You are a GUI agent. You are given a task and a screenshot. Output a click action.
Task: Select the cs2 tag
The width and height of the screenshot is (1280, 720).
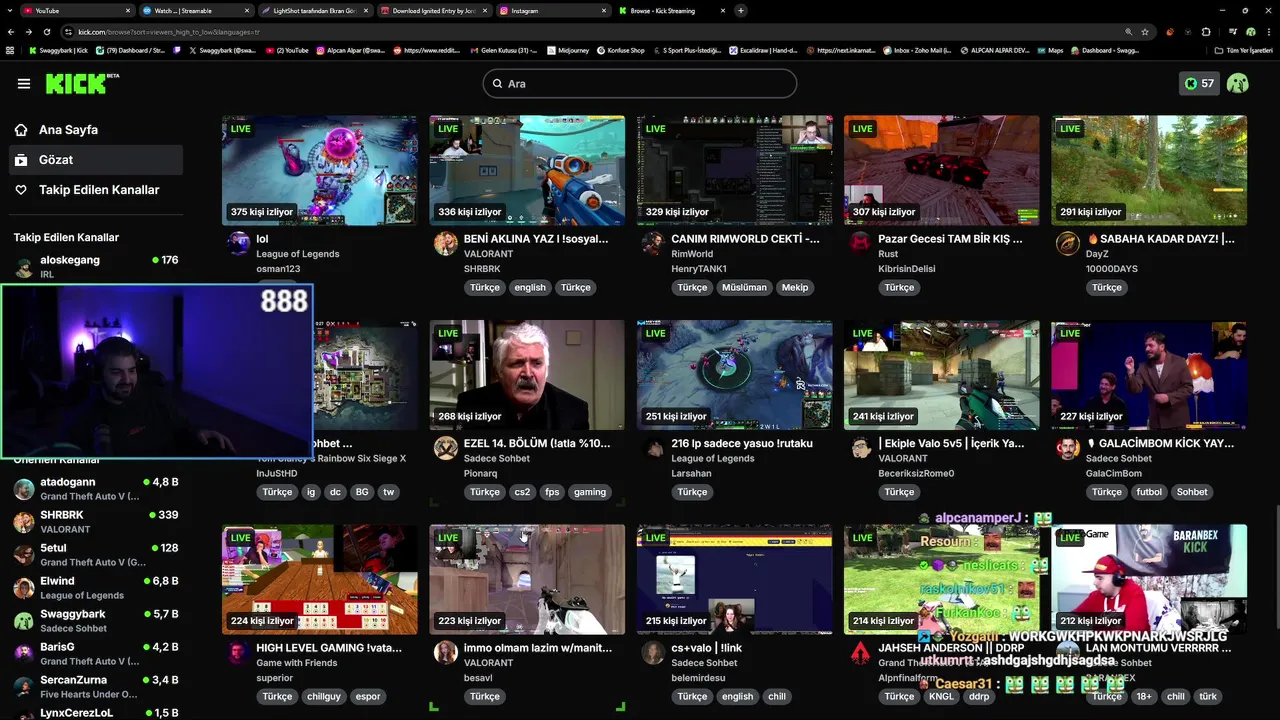[522, 492]
